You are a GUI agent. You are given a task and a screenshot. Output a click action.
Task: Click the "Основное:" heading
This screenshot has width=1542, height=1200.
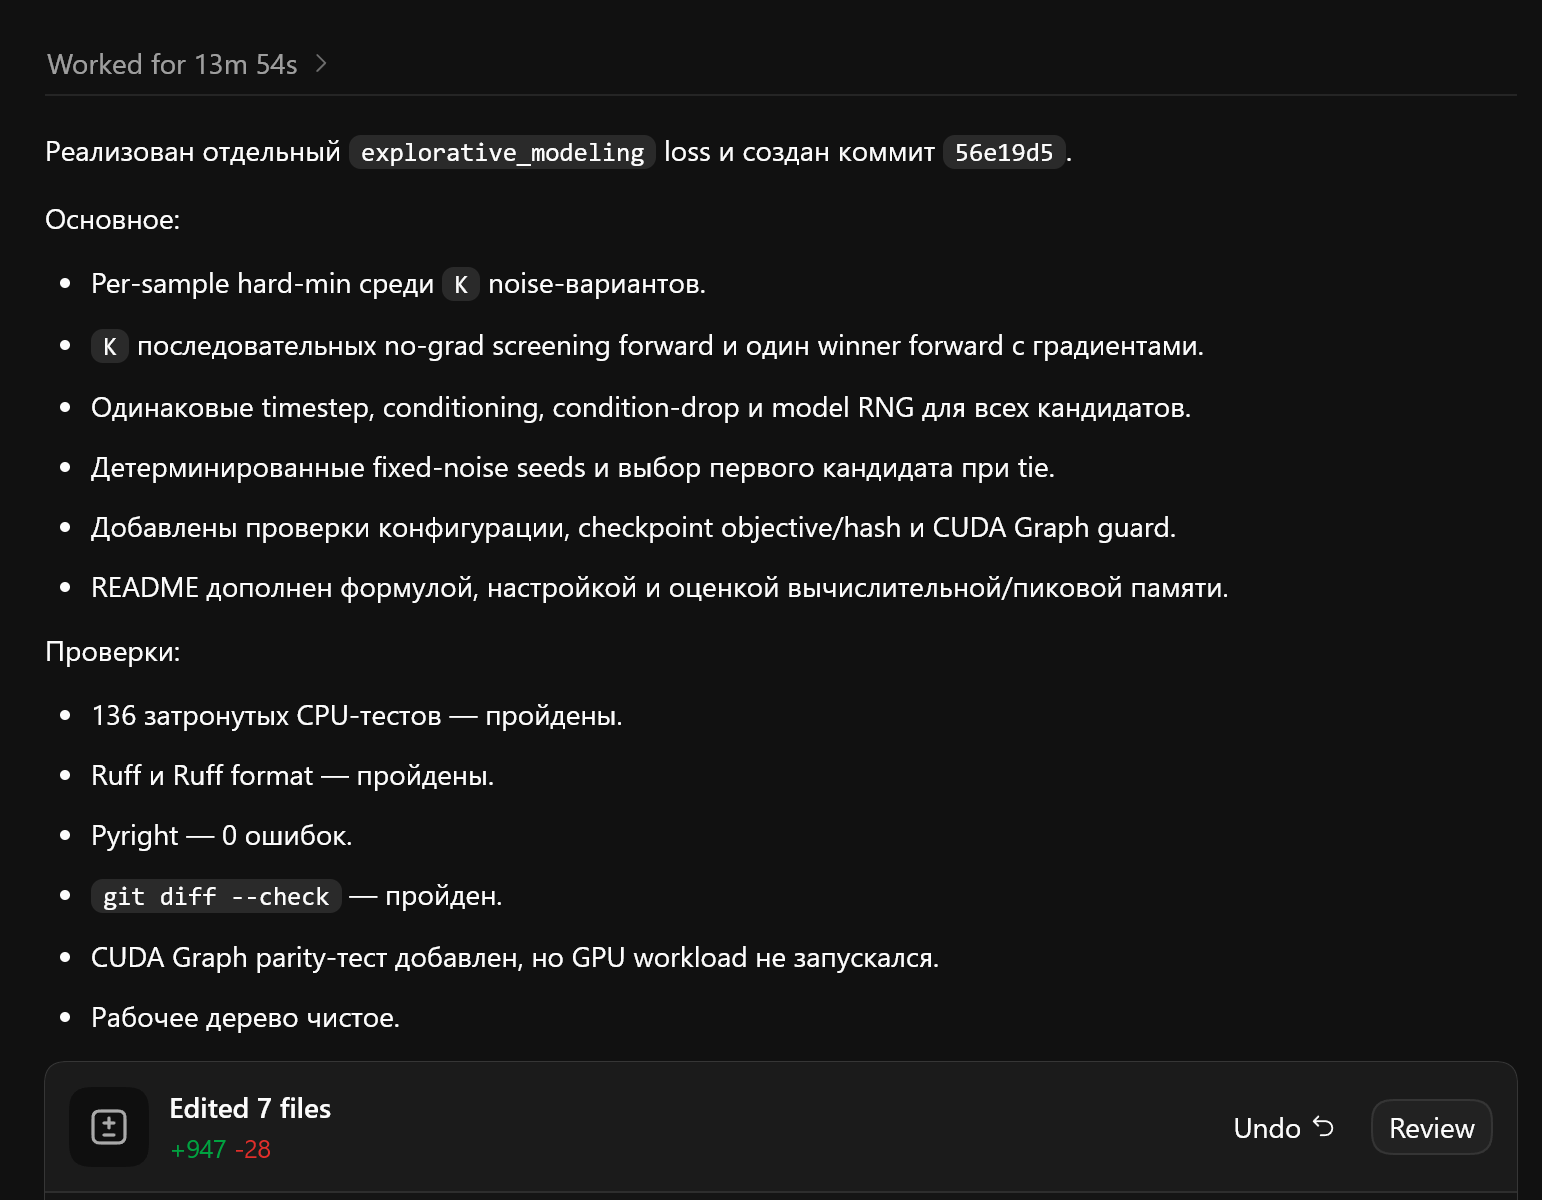(x=113, y=220)
